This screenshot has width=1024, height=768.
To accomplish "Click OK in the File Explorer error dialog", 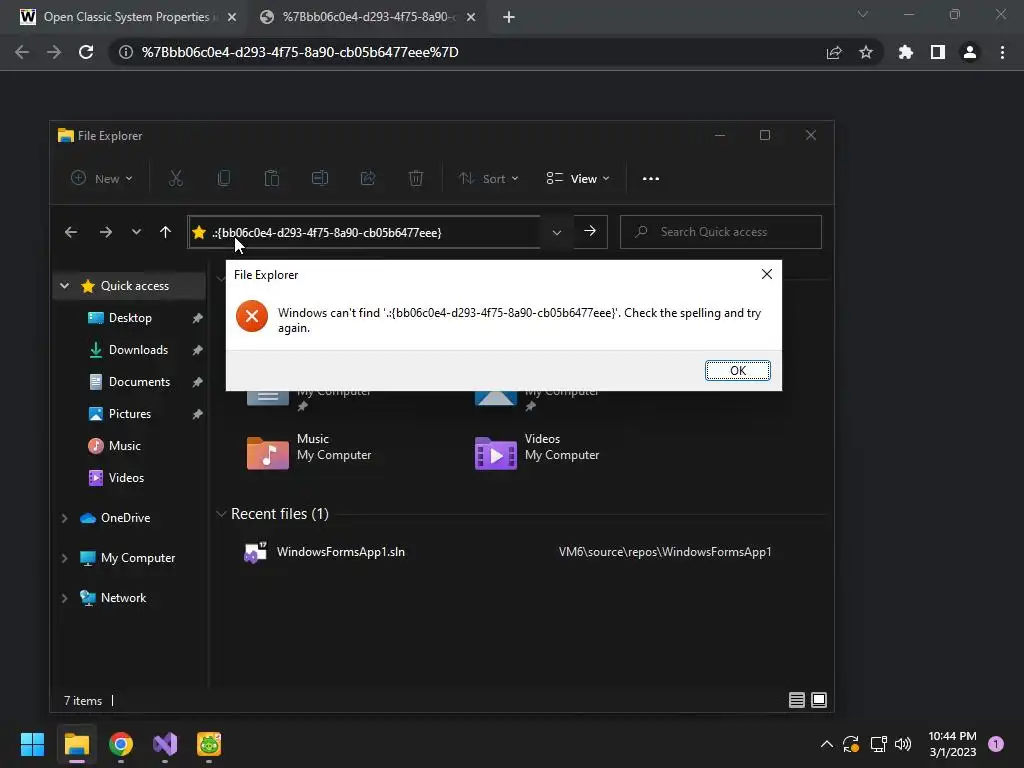I will (x=737, y=370).
